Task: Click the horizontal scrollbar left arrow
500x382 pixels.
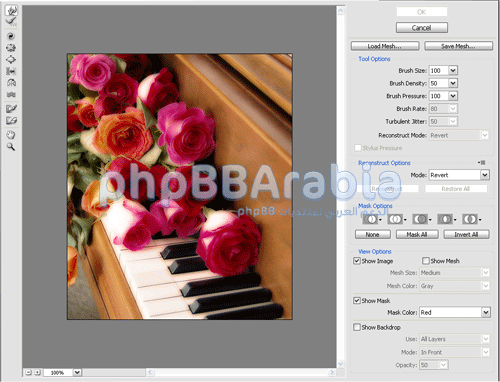Action: [x=150, y=372]
